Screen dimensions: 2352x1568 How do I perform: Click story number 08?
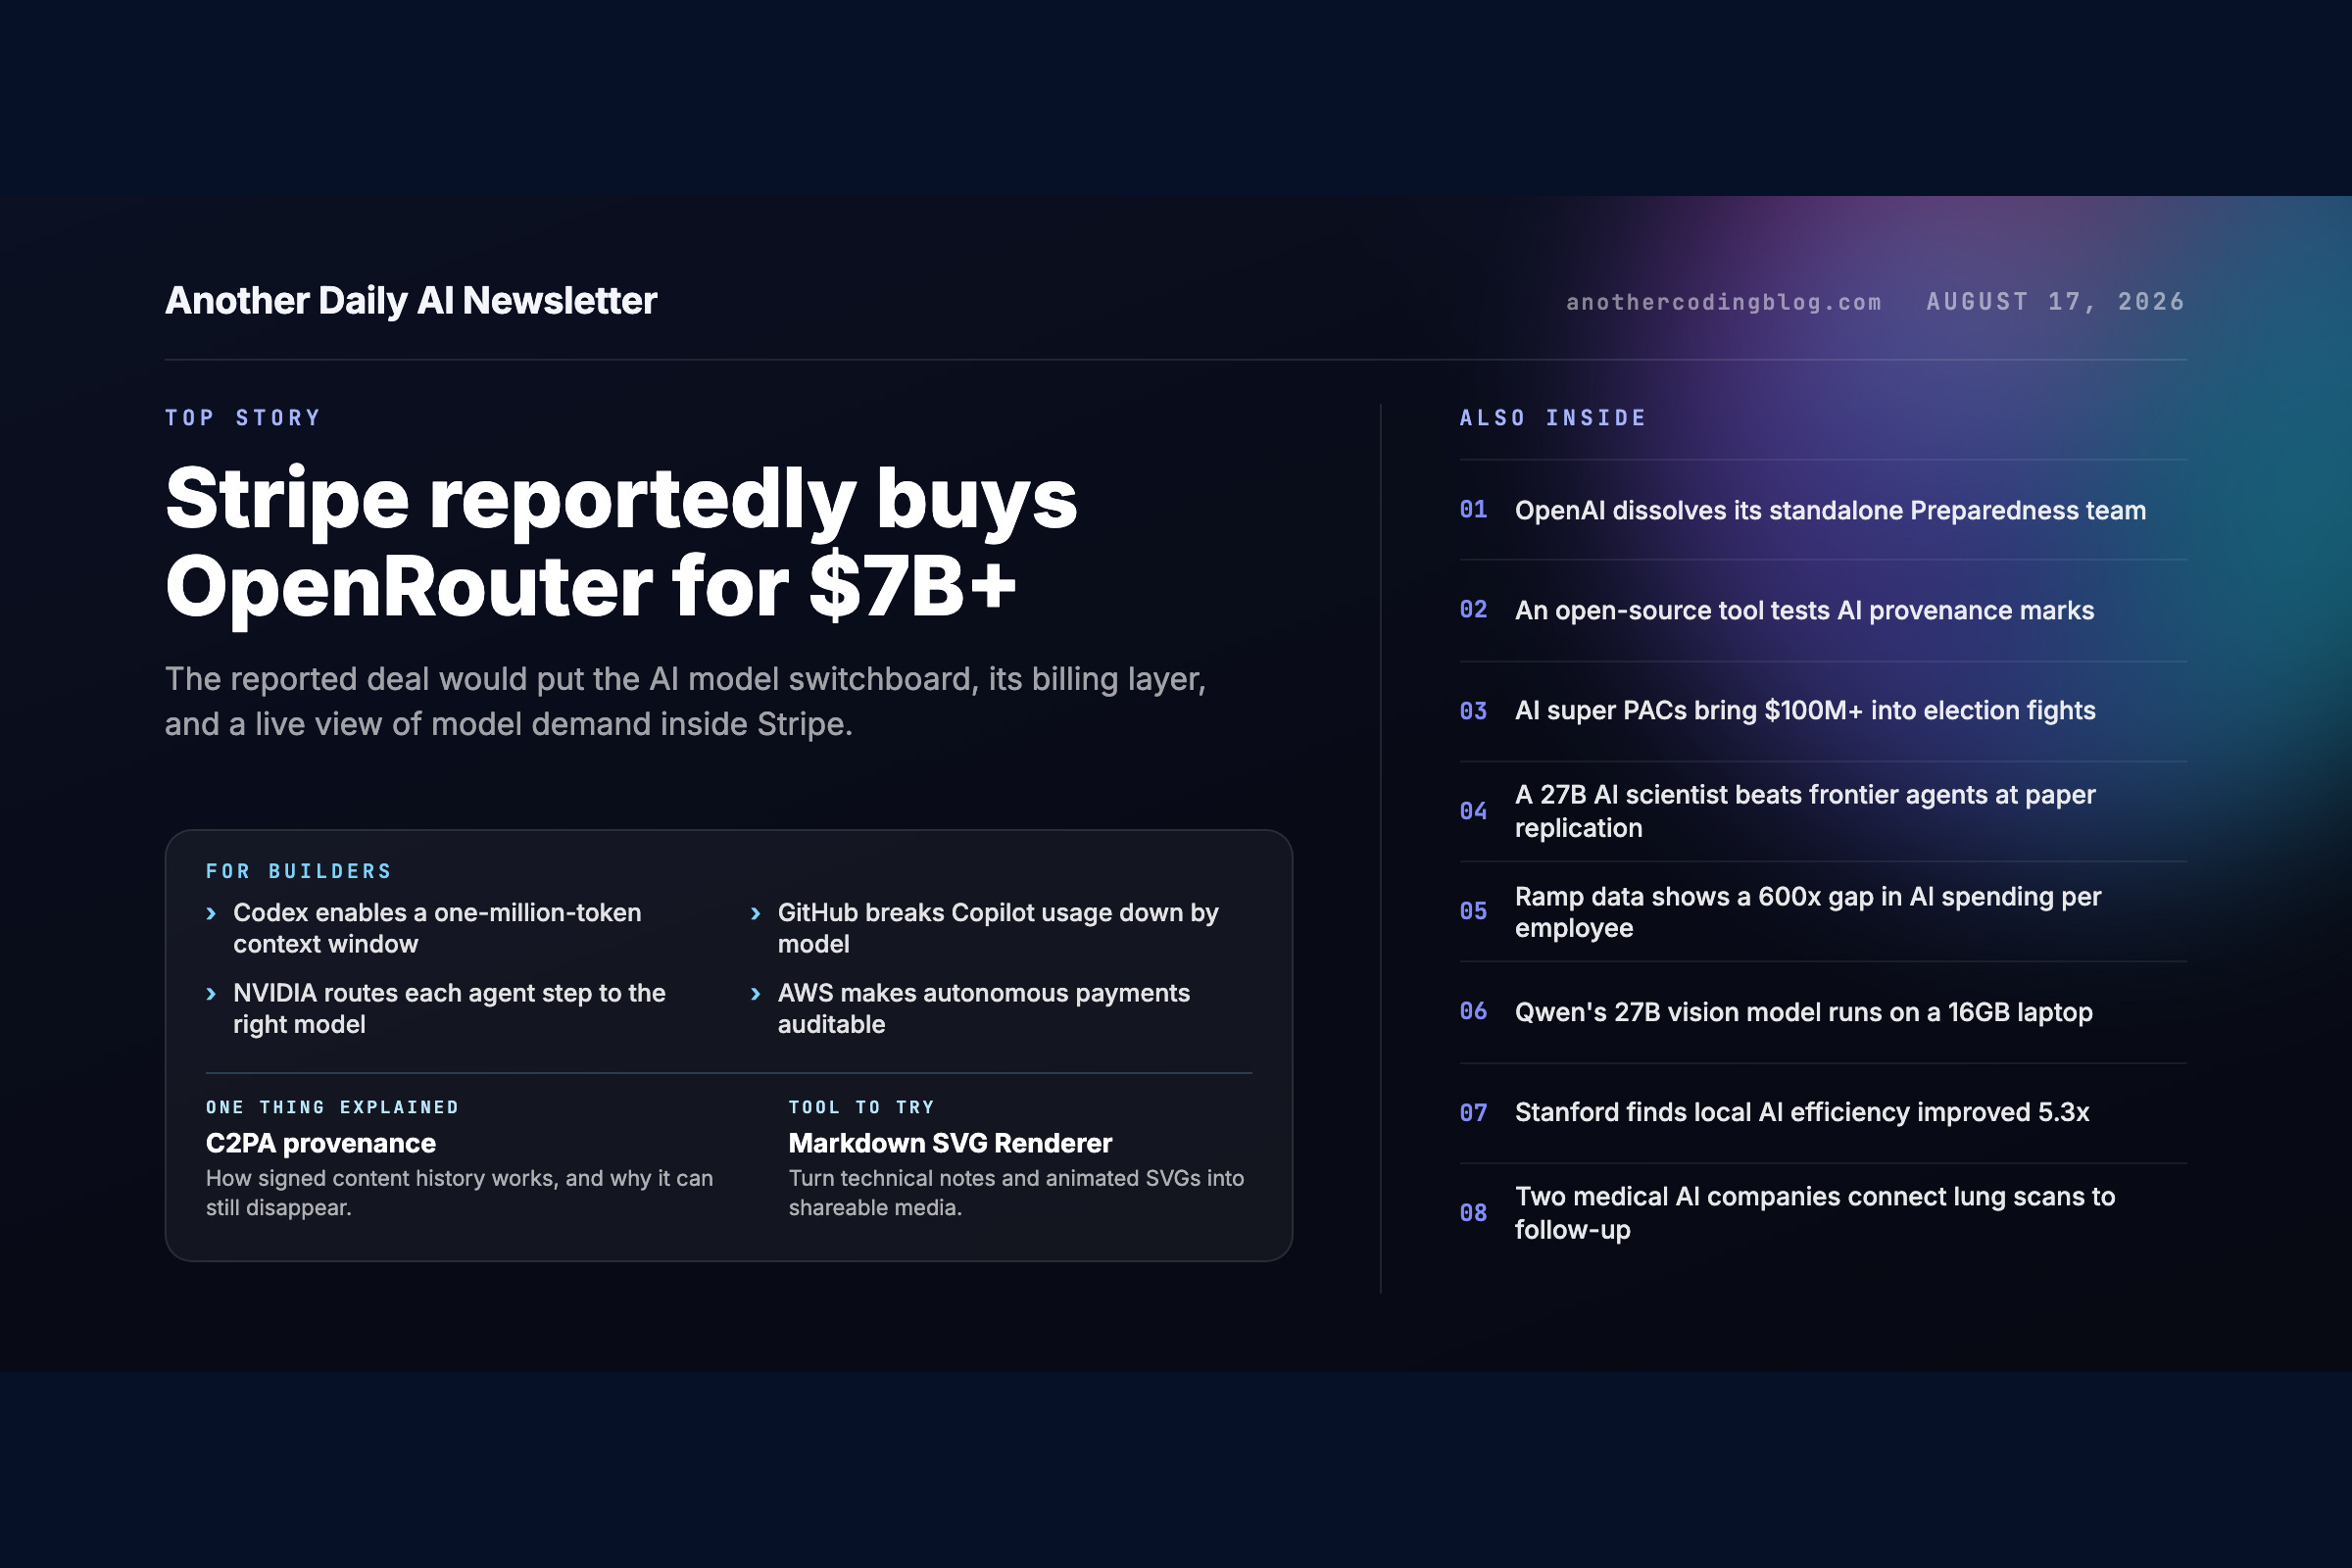point(1473,1213)
